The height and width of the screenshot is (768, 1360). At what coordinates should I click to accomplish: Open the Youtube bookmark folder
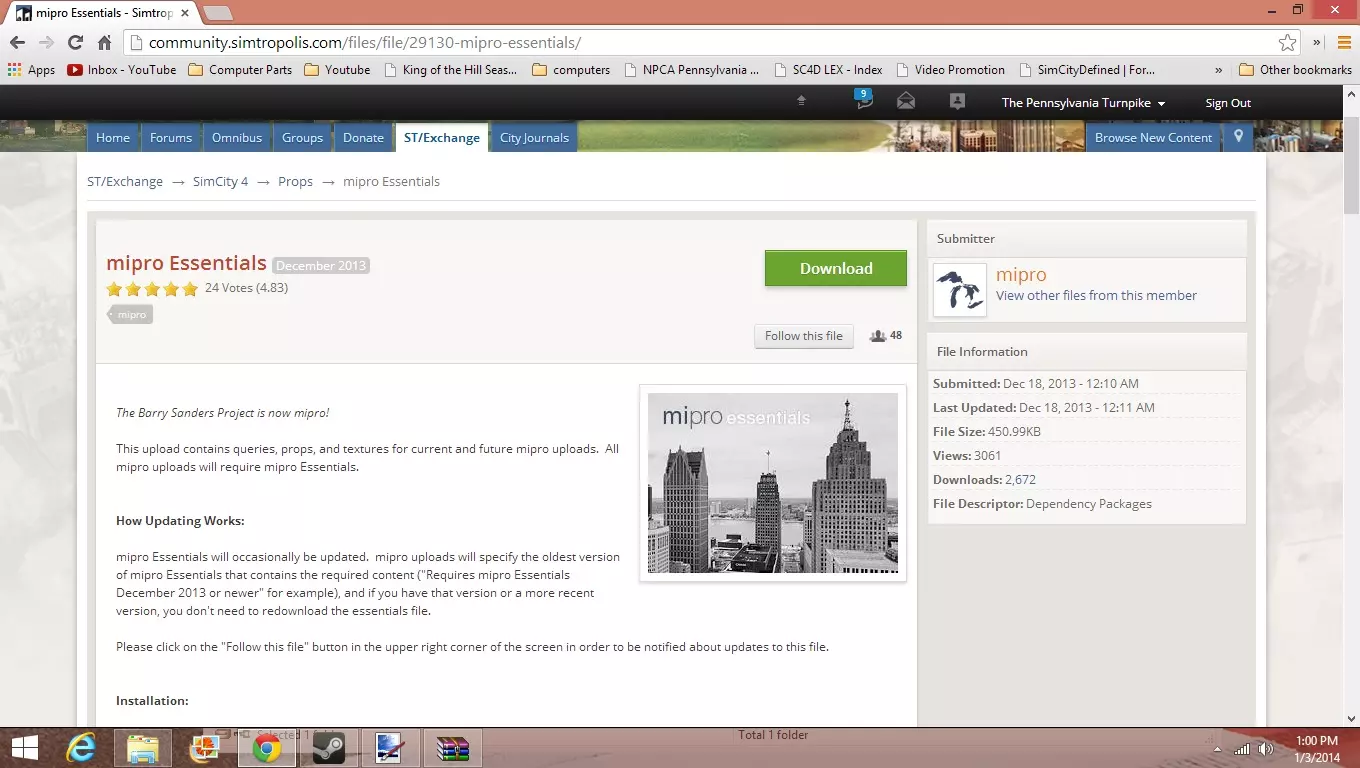pos(337,70)
